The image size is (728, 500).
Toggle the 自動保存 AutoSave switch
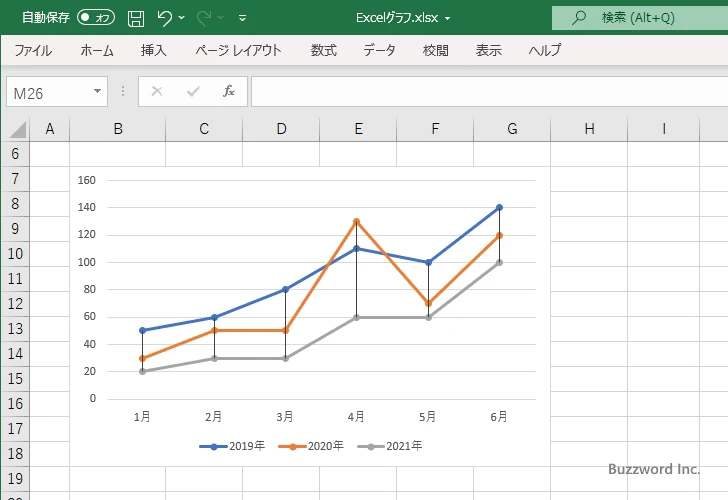(96, 18)
